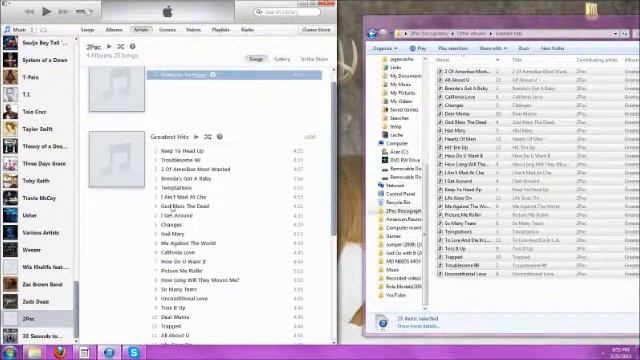This screenshot has height=360, width=640.
Task: Select file Hail Mary in Explorer list
Action: tap(455, 131)
